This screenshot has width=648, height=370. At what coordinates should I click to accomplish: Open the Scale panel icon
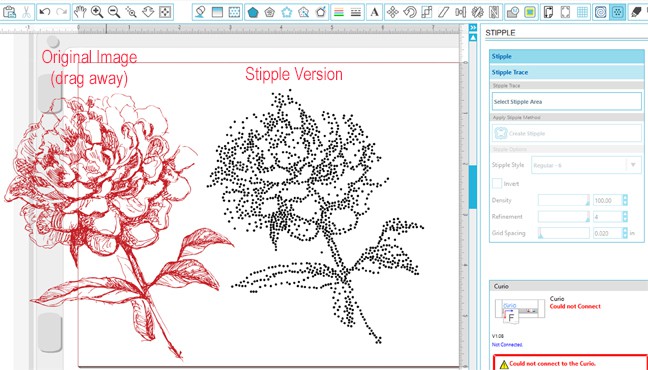[x=426, y=12]
